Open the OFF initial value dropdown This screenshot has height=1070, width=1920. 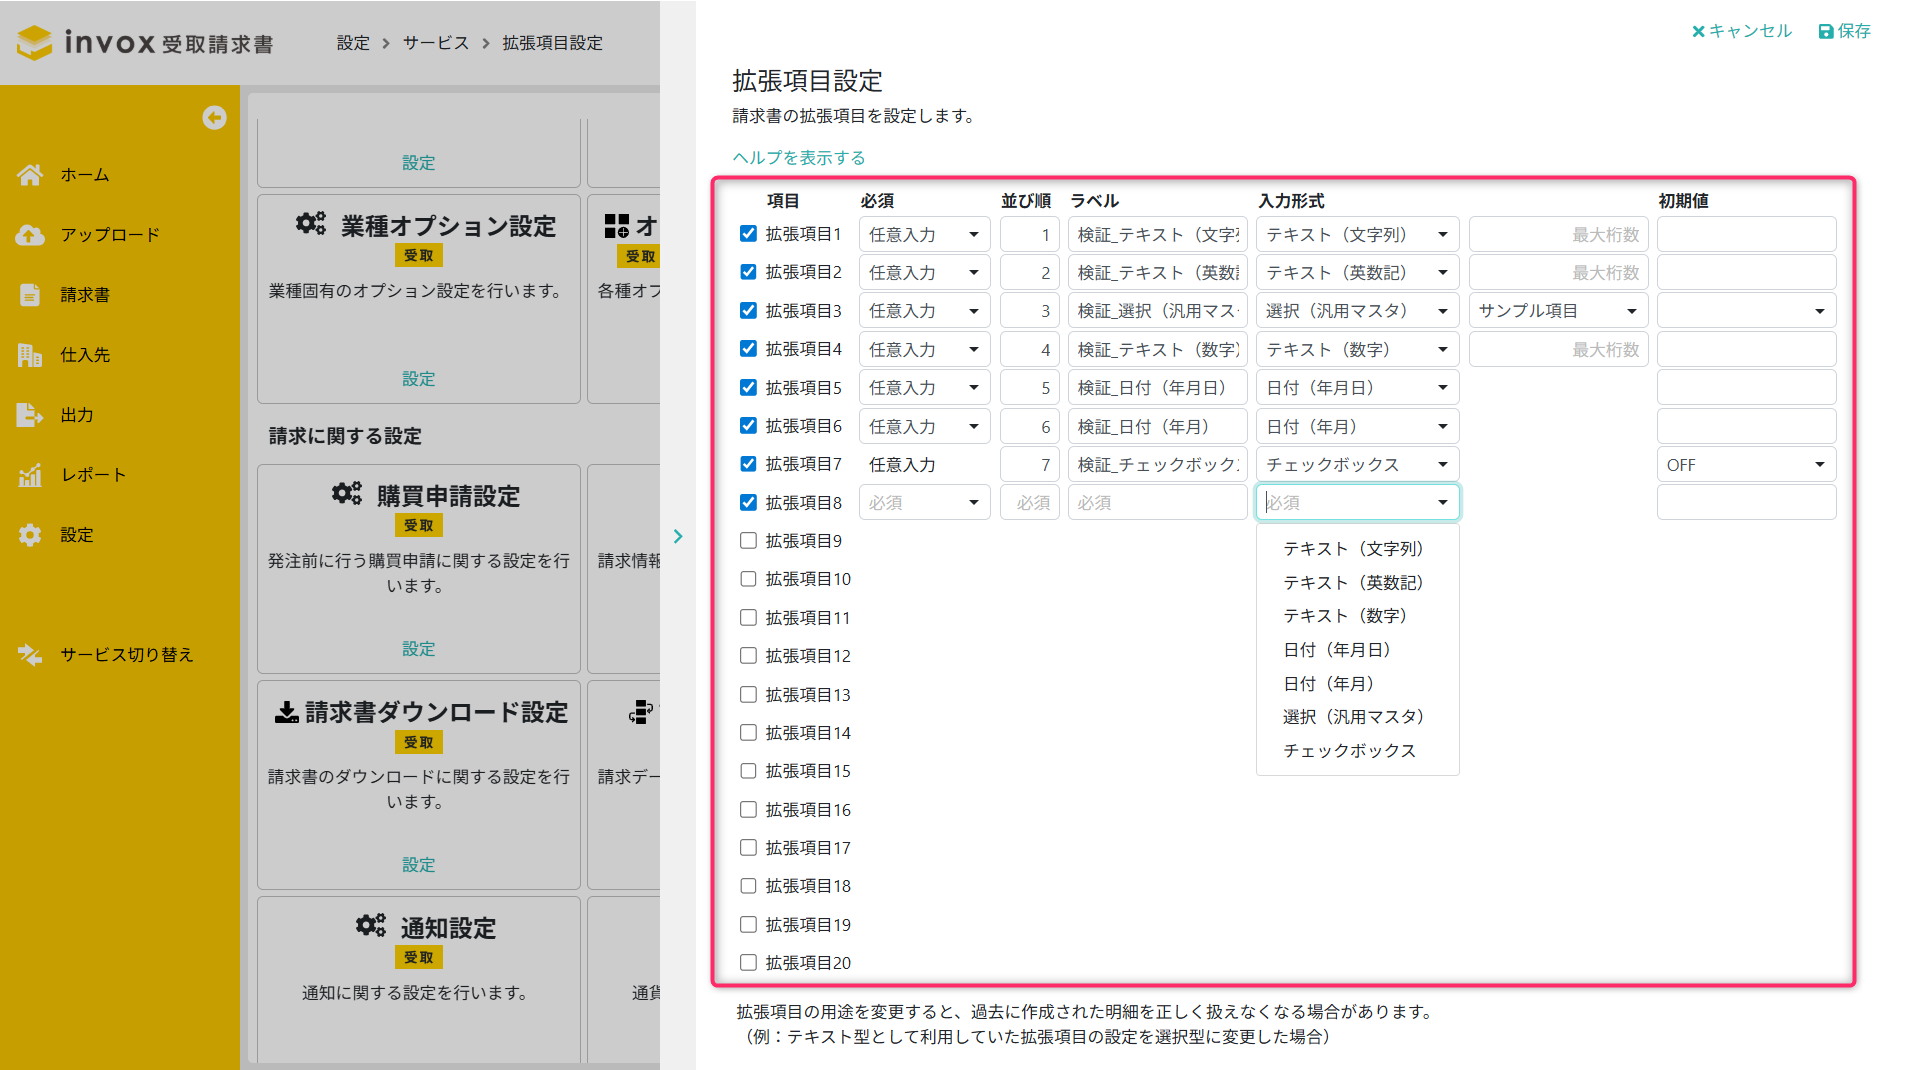[x=1746, y=464]
